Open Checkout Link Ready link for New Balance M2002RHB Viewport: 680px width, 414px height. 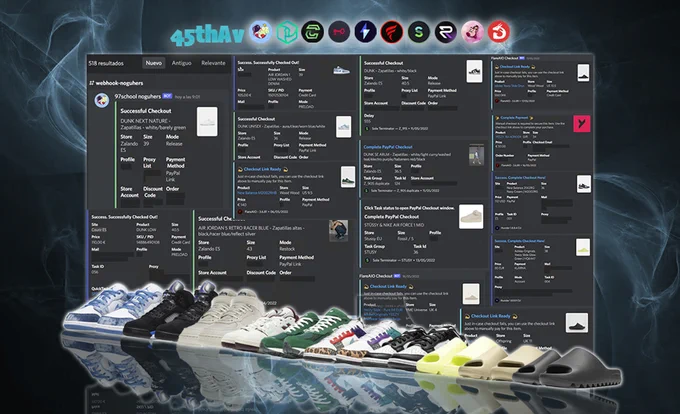click(x=262, y=169)
